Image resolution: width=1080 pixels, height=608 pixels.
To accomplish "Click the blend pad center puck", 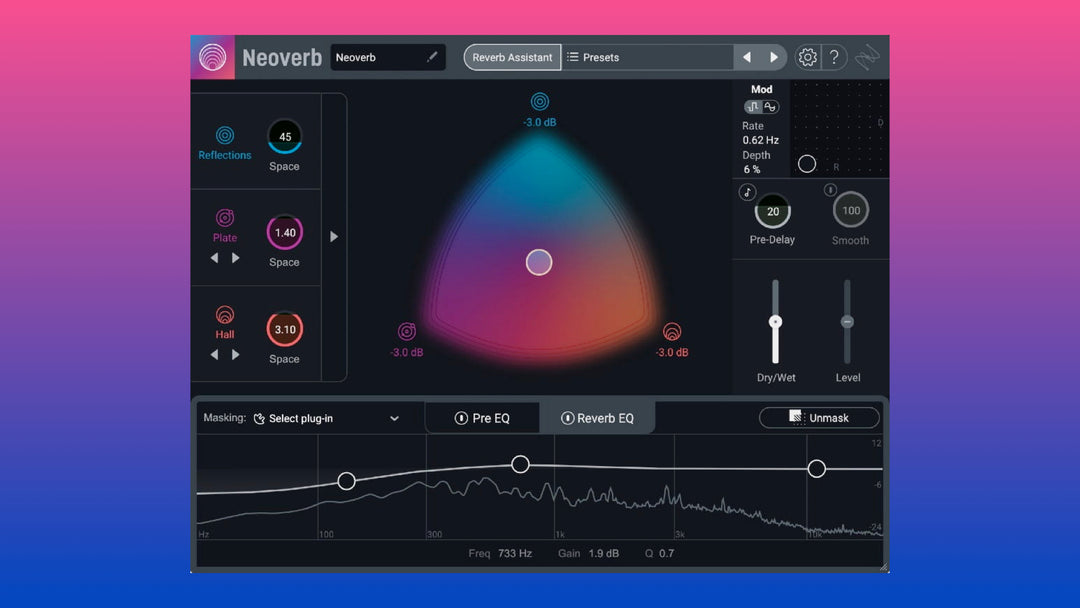I will point(539,262).
